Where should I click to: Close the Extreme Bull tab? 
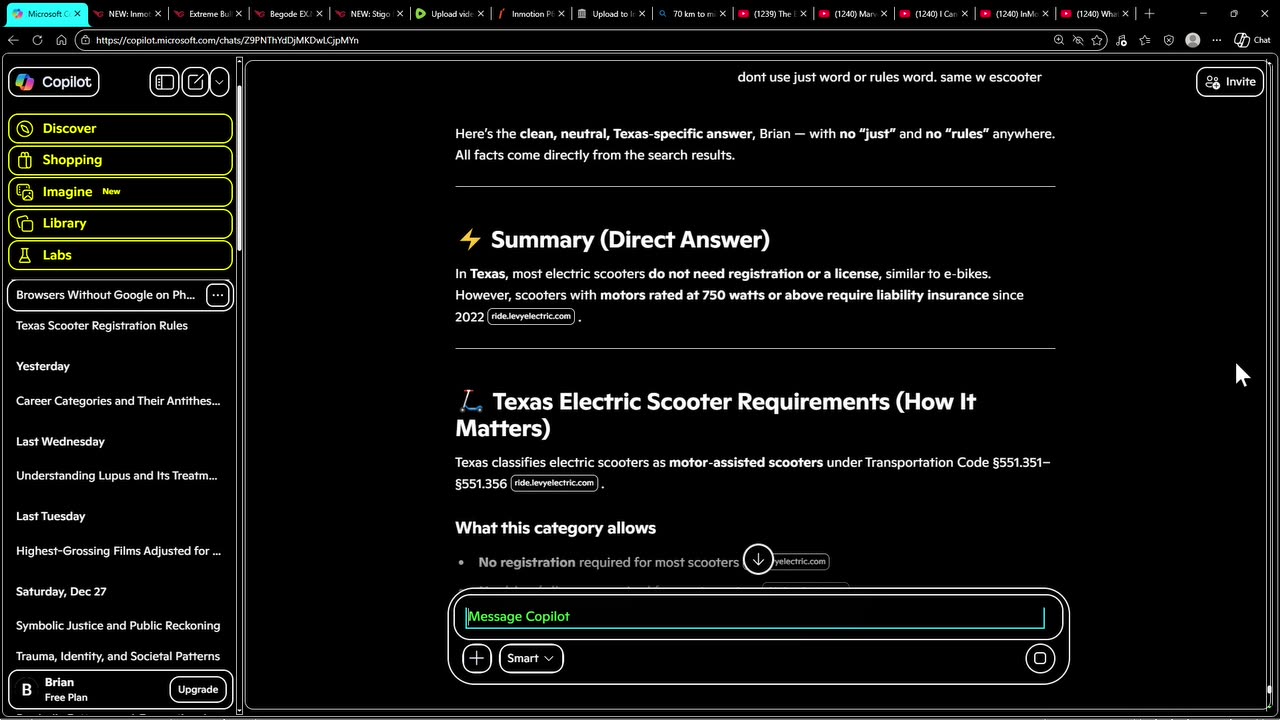click(x=240, y=14)
